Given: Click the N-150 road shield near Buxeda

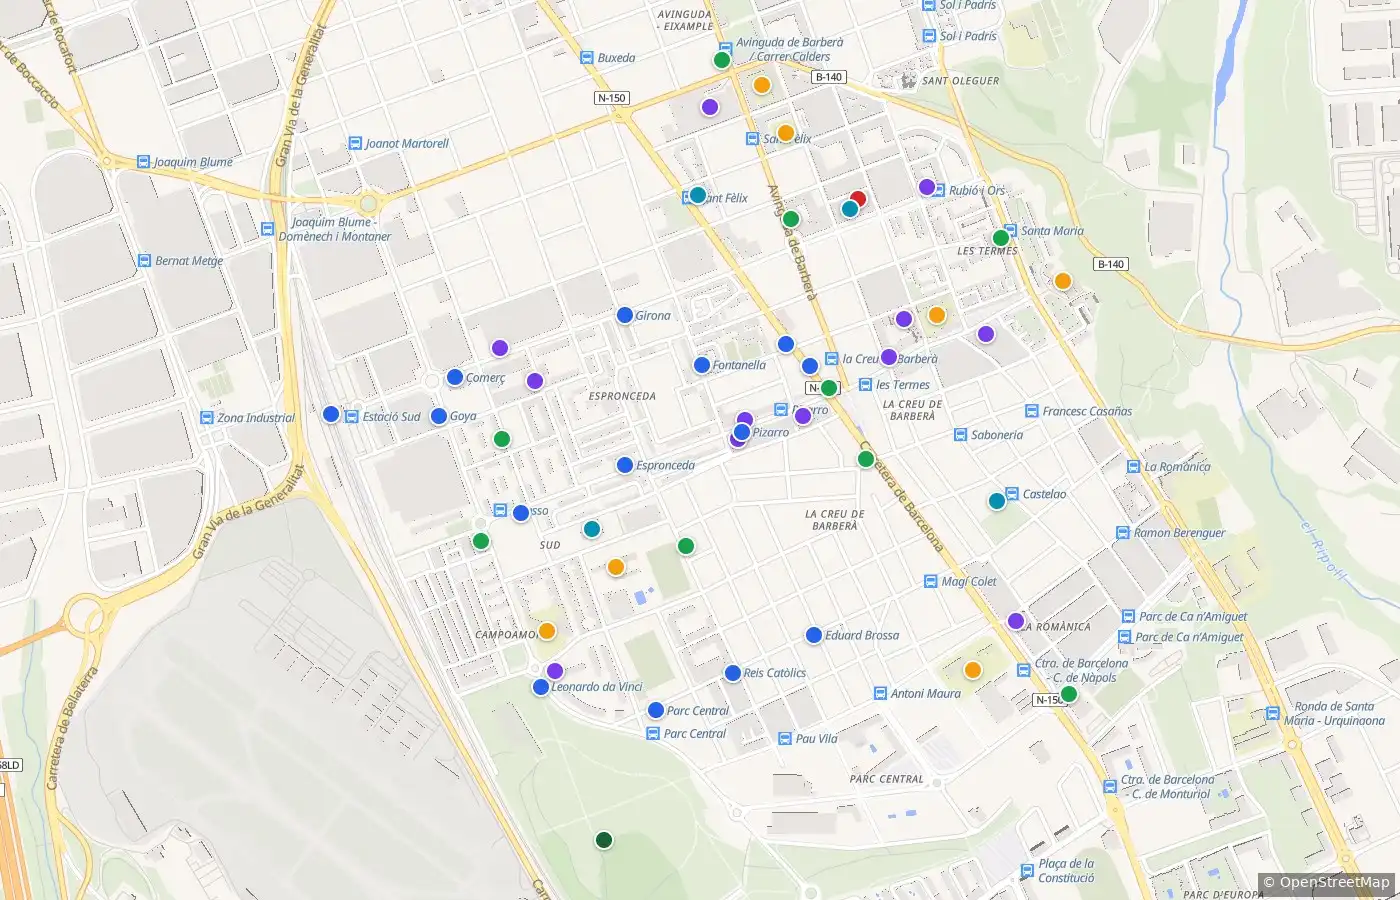Looking at the screenshot, I should pyautogui.click(x=611, y=98).
